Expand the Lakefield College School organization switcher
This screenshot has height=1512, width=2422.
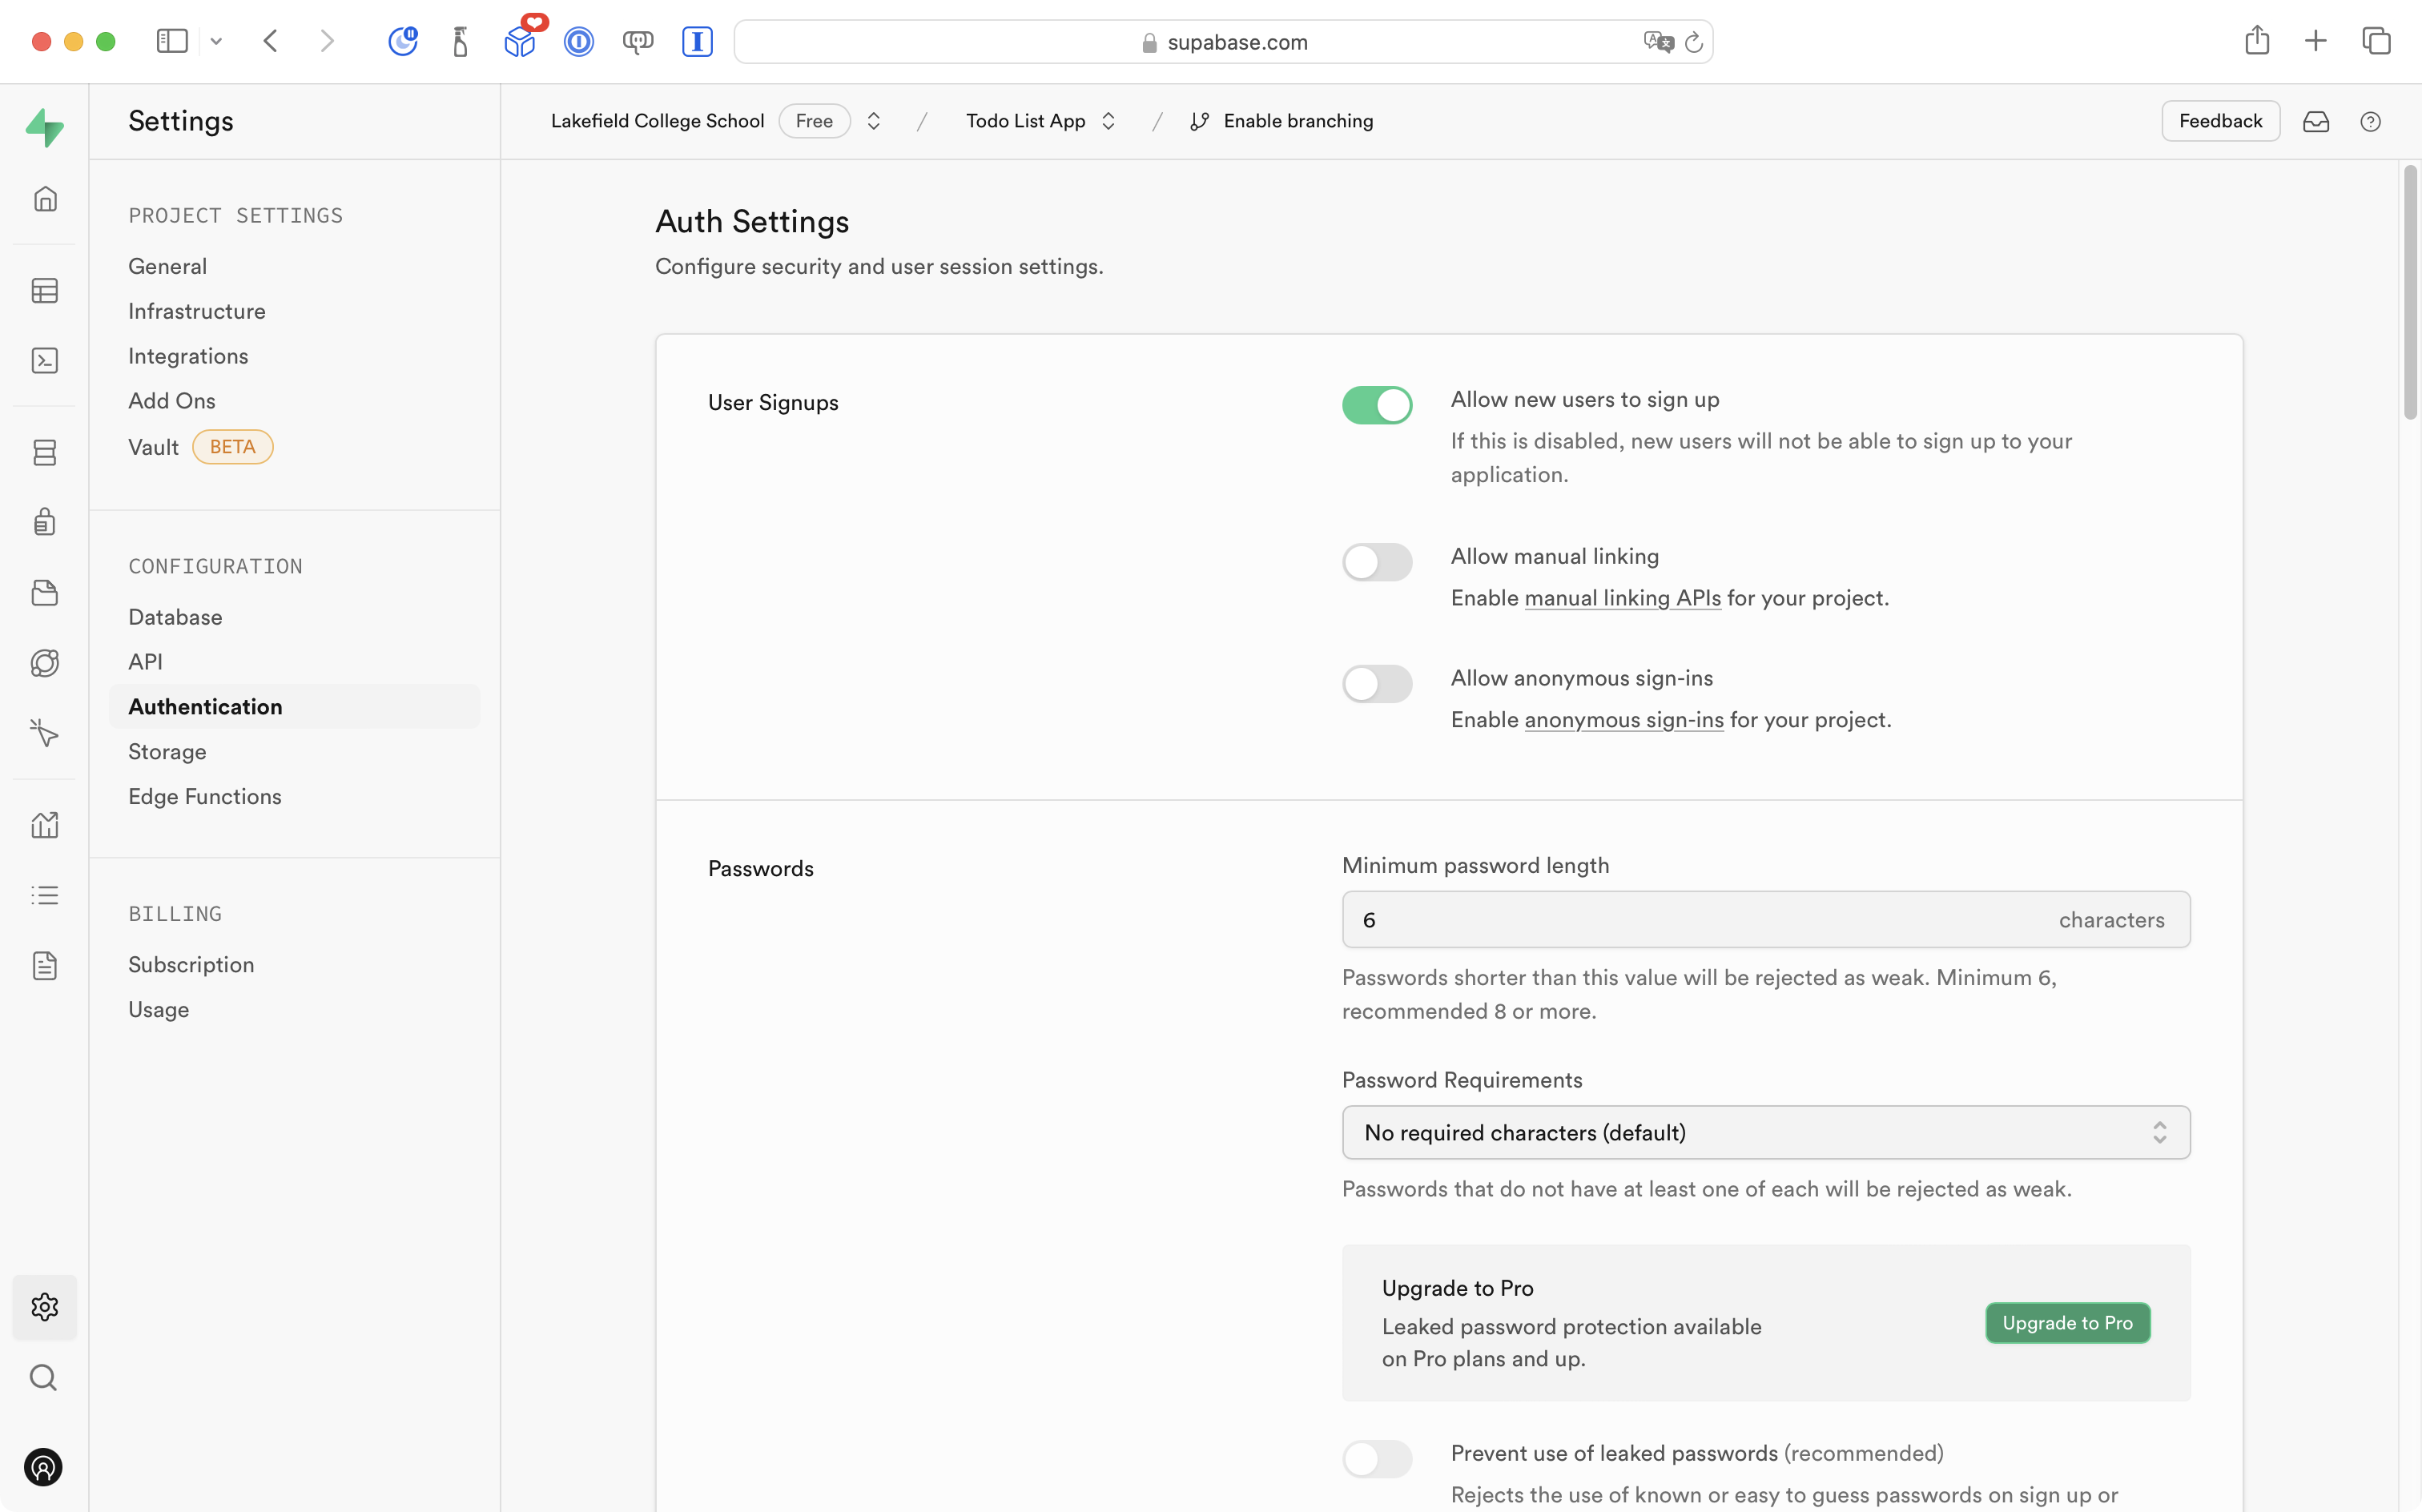point(873,121)
